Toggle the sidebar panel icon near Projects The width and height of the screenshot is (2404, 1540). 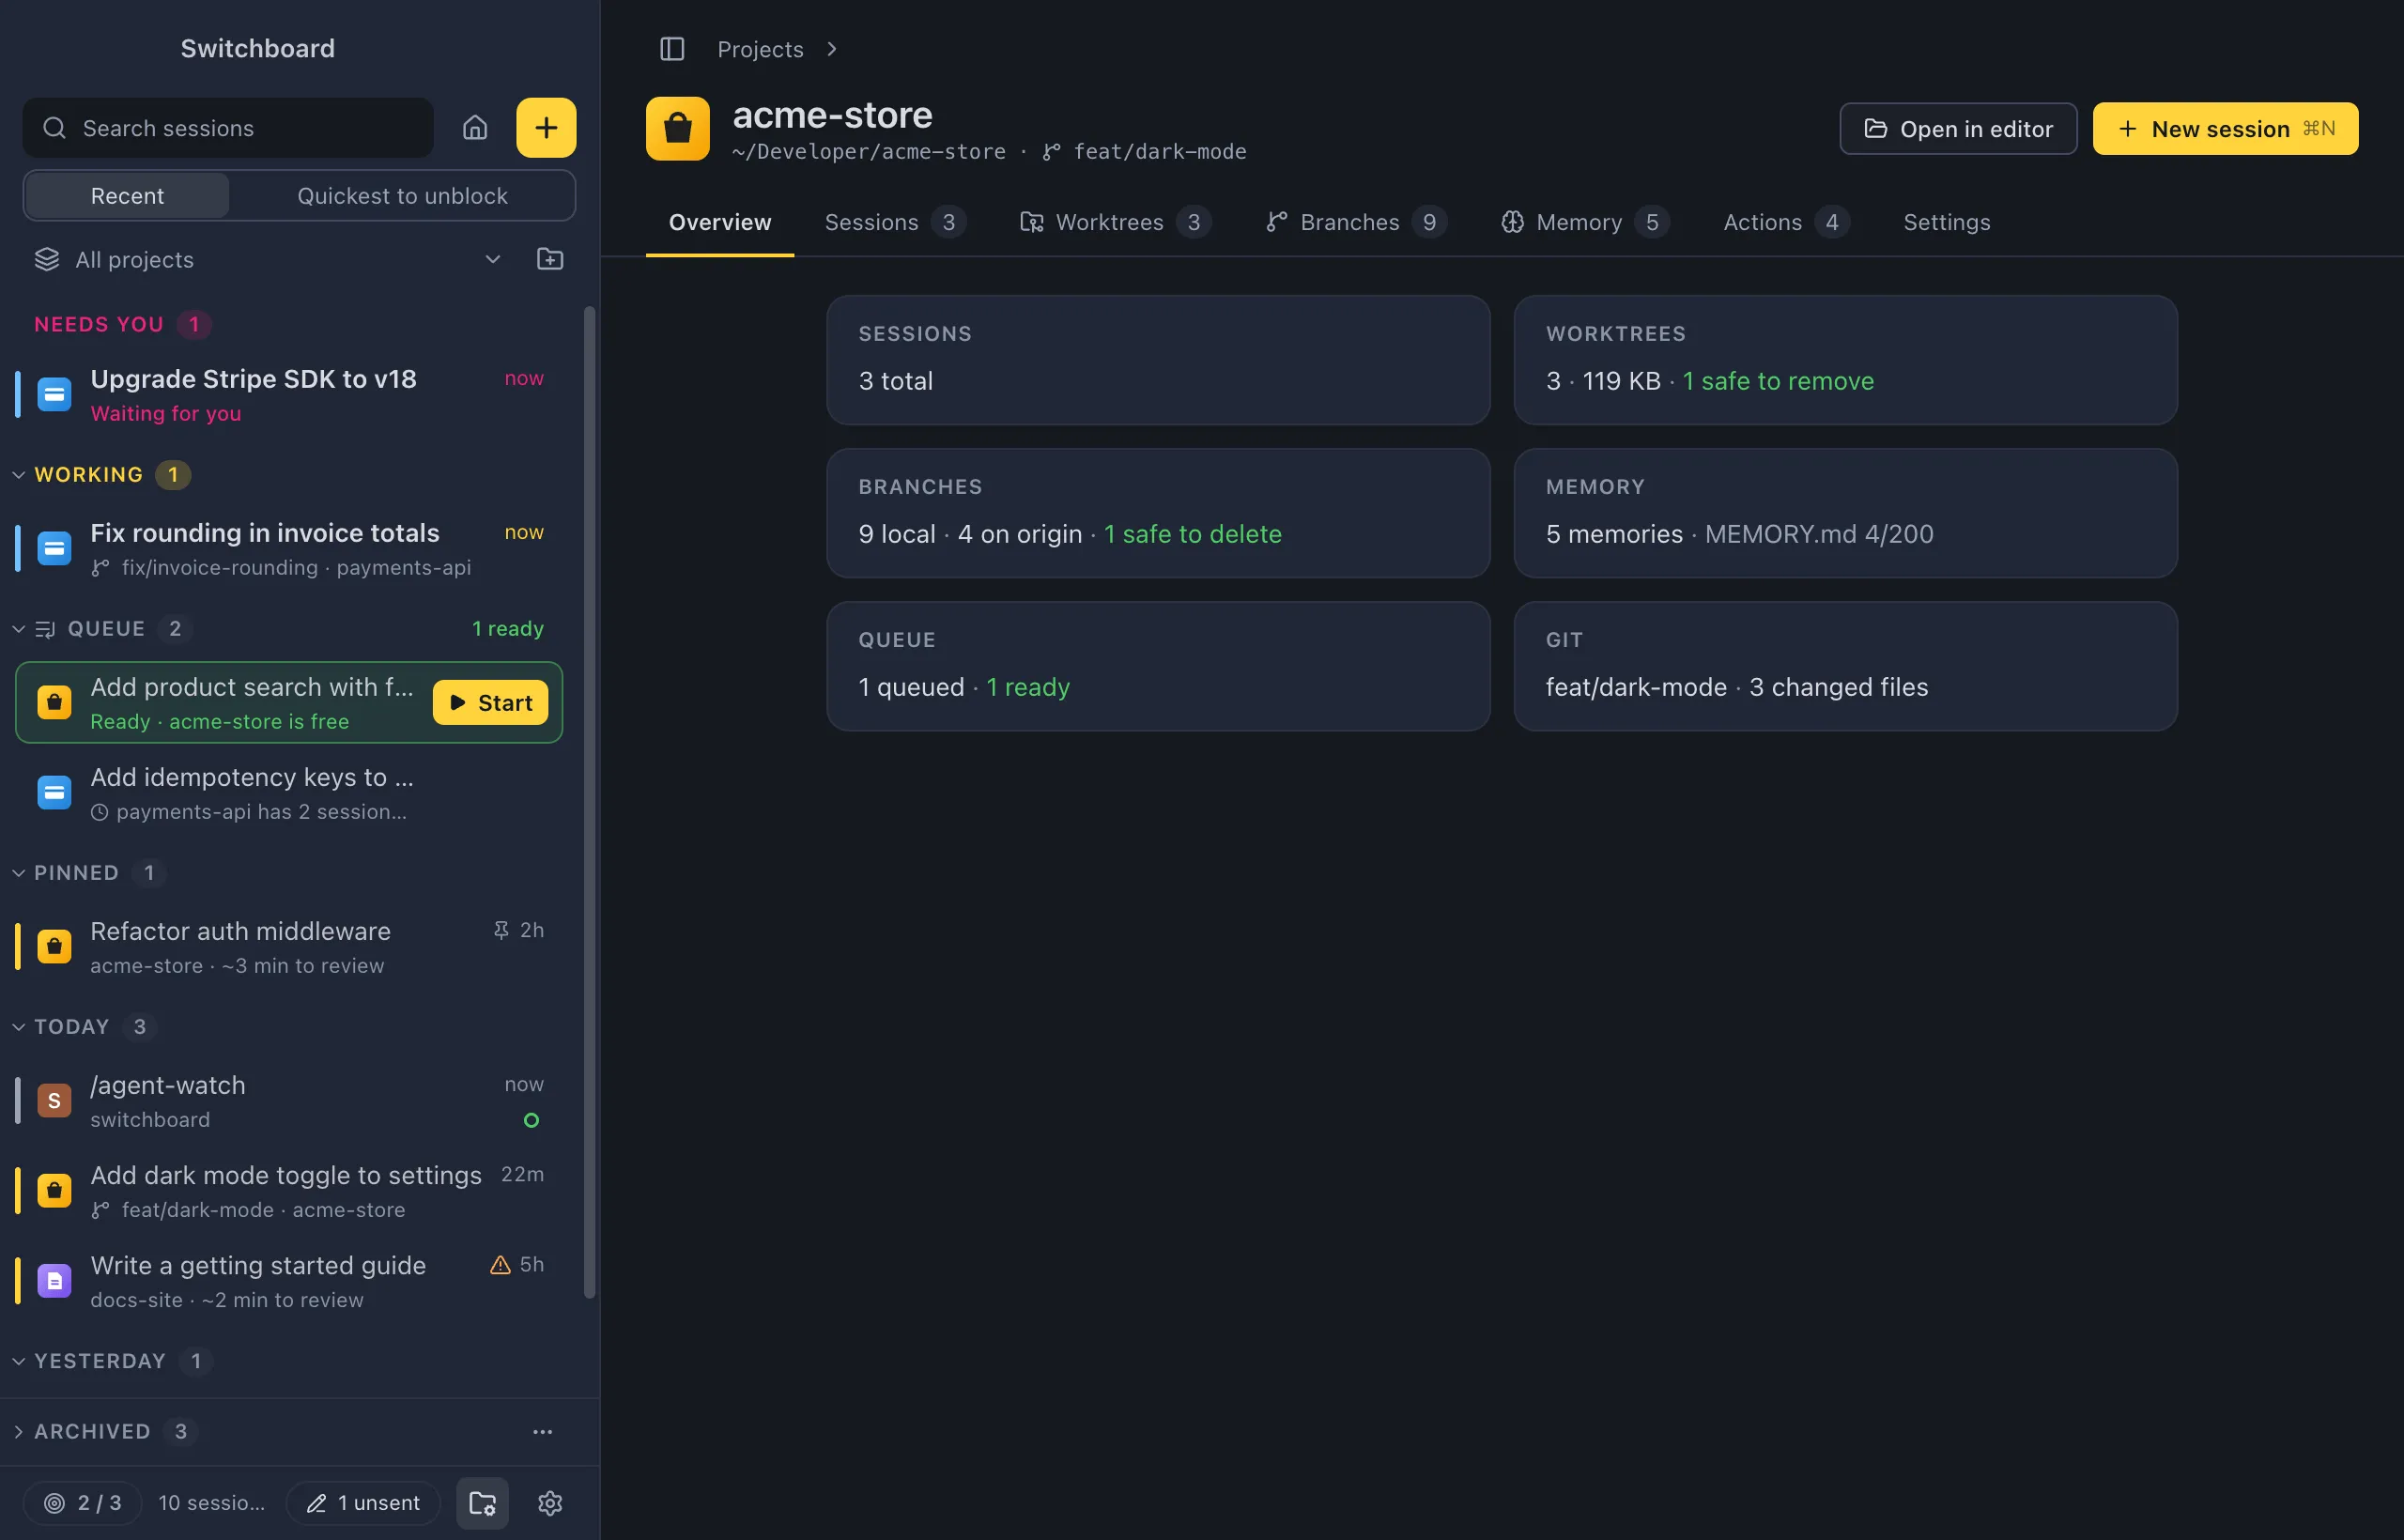click(672, 49)
